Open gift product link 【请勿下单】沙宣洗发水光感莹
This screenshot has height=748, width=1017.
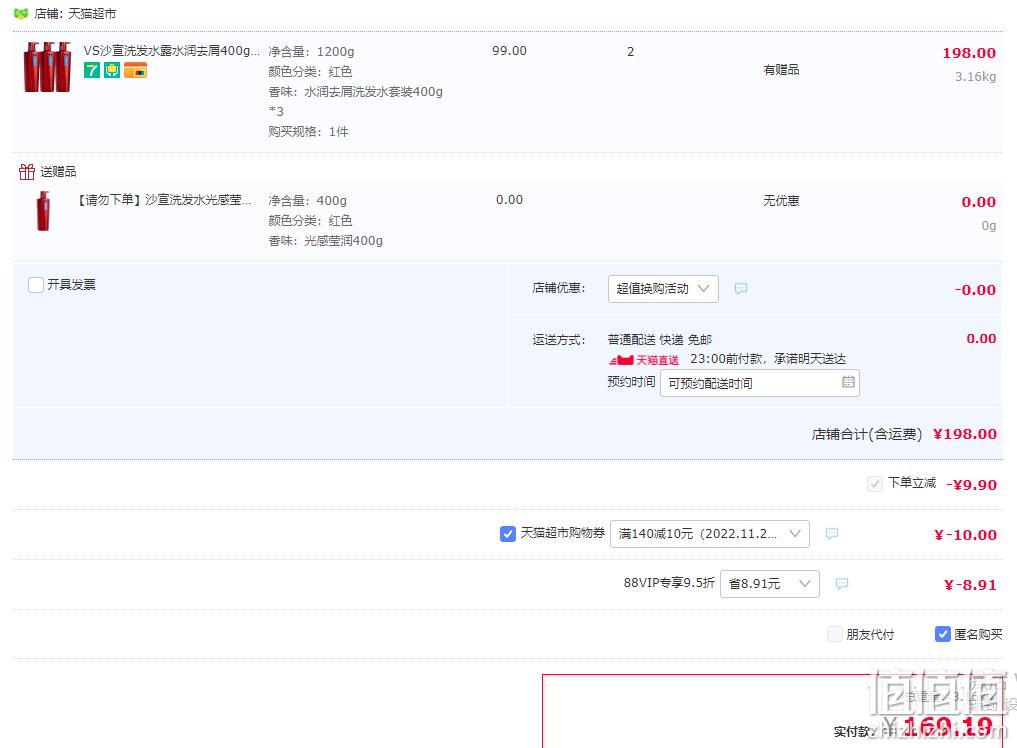click(x=163, y=199)
